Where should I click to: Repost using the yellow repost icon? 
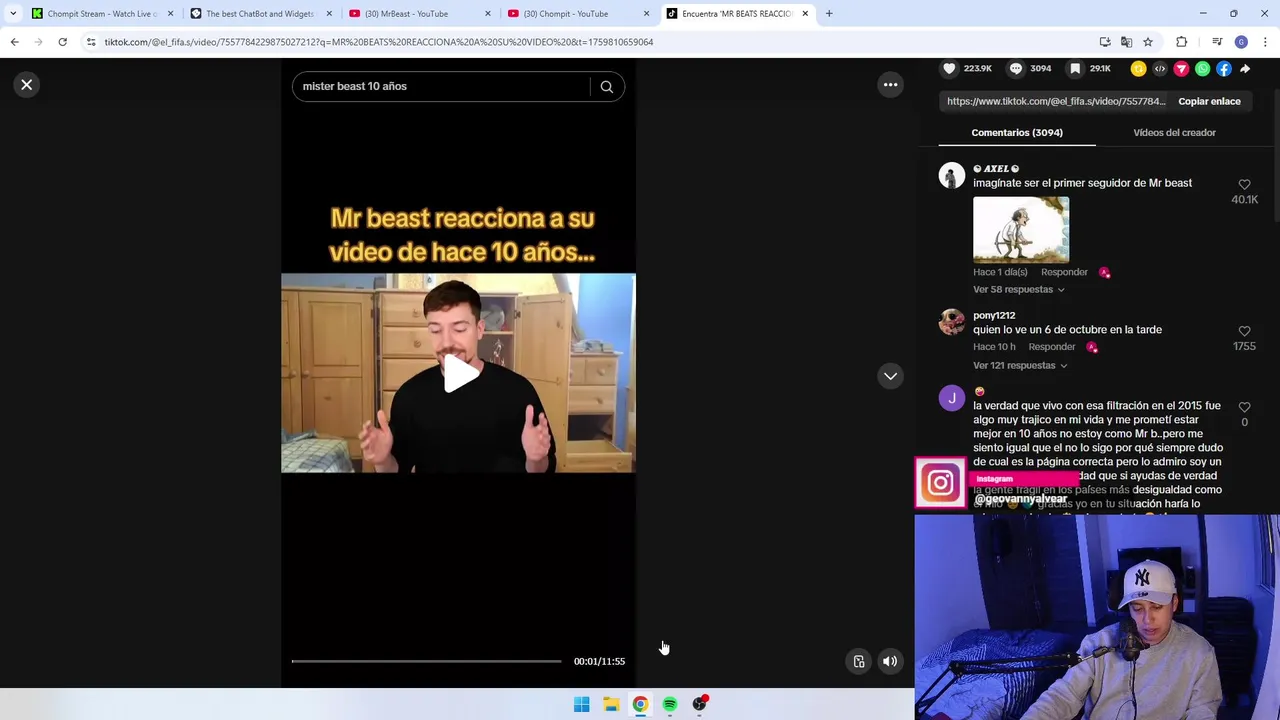1138,69
